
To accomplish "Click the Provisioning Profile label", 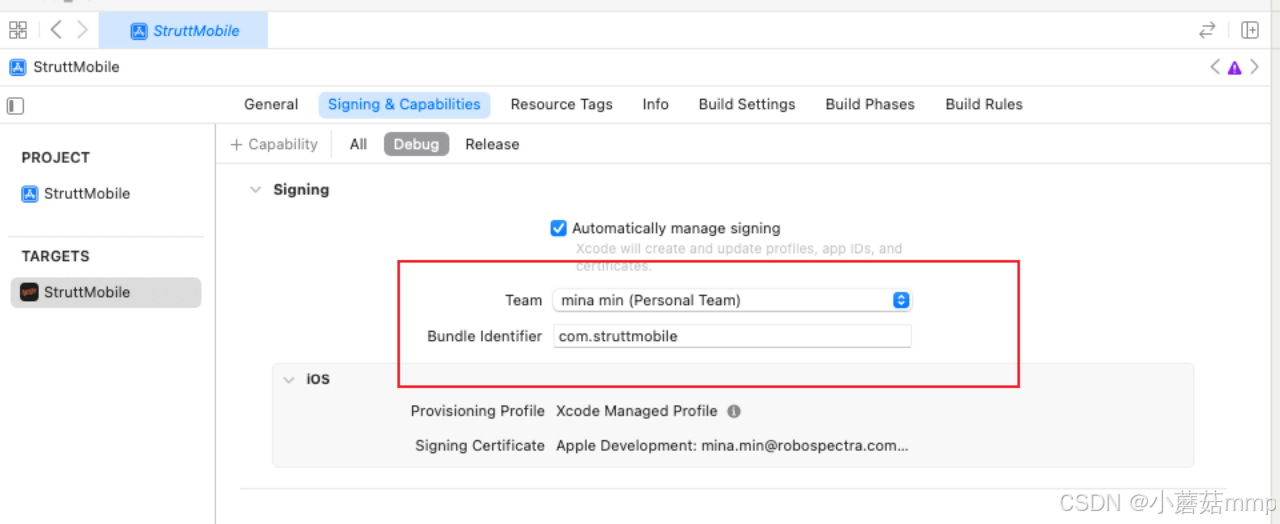I will point(477,411).
